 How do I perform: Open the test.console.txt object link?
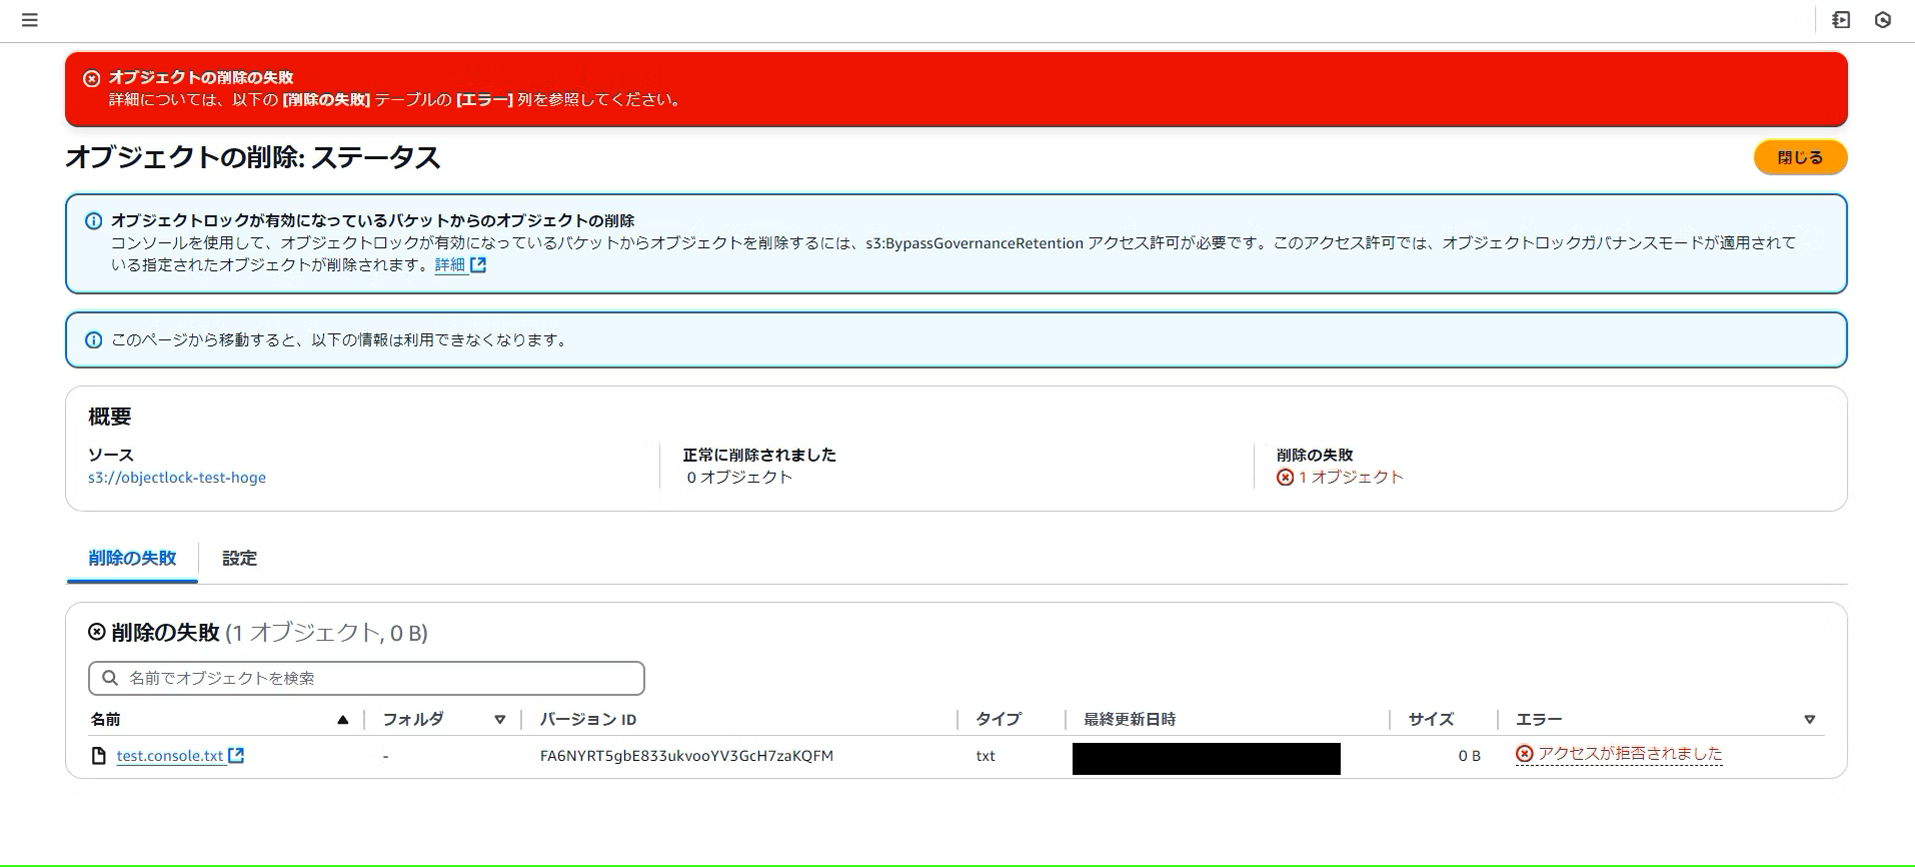click(170, 756)
